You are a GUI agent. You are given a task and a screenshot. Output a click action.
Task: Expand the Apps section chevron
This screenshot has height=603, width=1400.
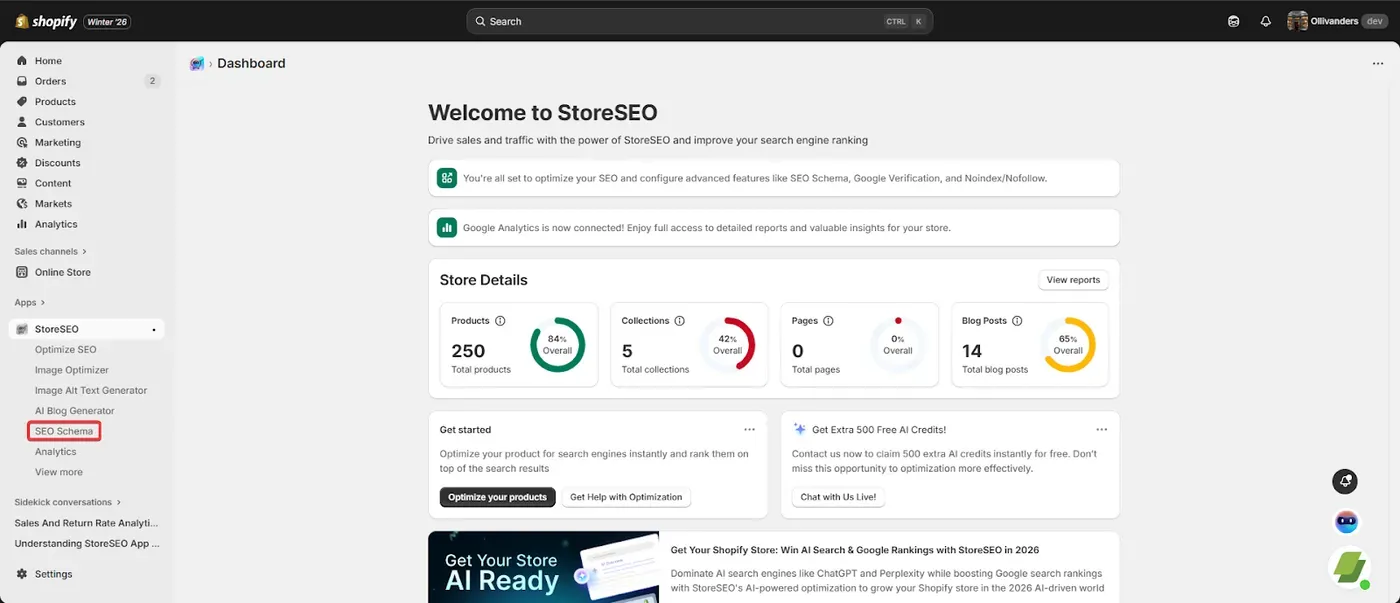pyautogui.click(x=43, y=302)
